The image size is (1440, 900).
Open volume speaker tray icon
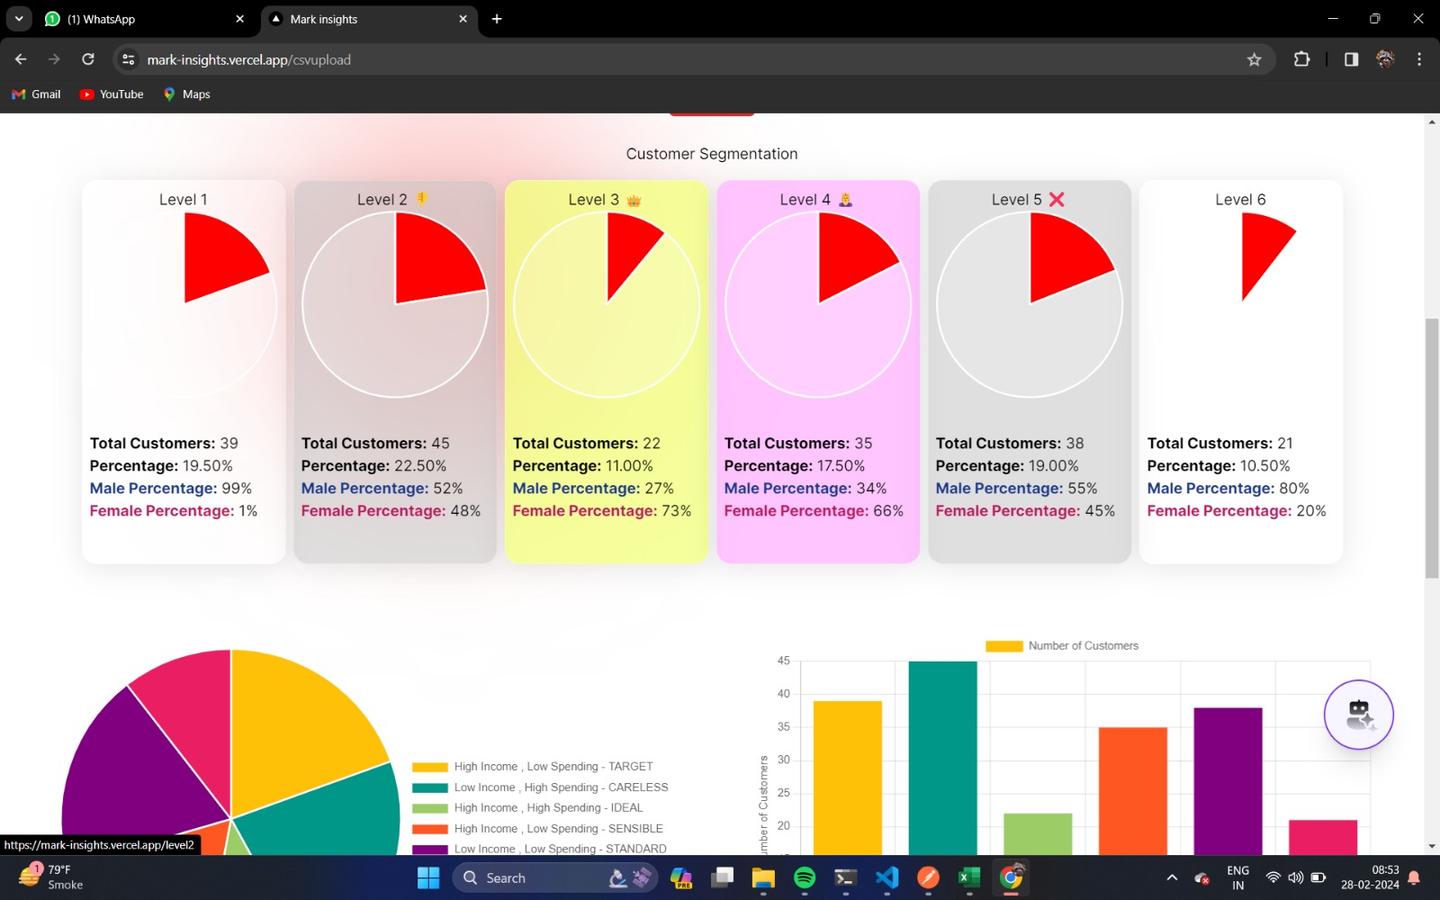(1295, 878)
